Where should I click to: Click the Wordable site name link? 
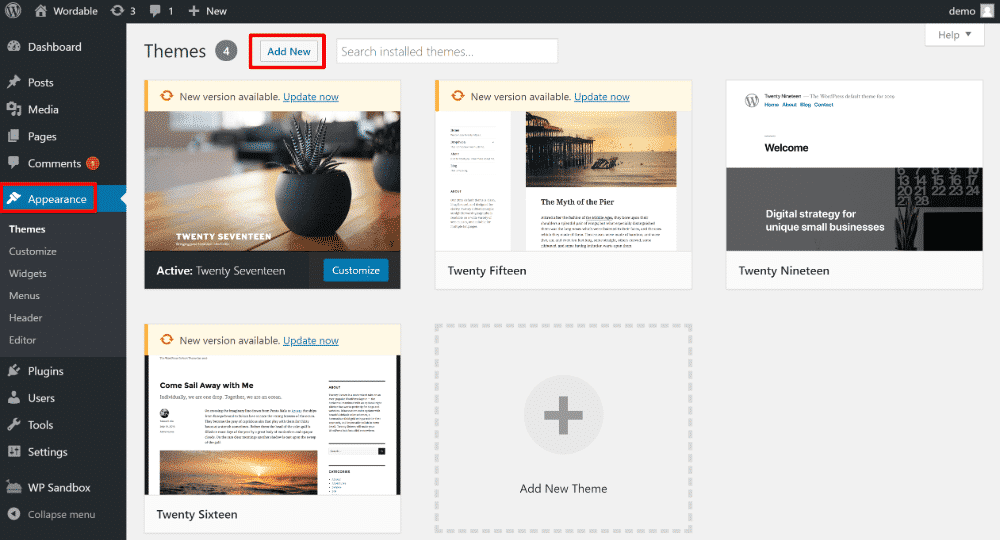pyautogui.click(x=75, y=11)
